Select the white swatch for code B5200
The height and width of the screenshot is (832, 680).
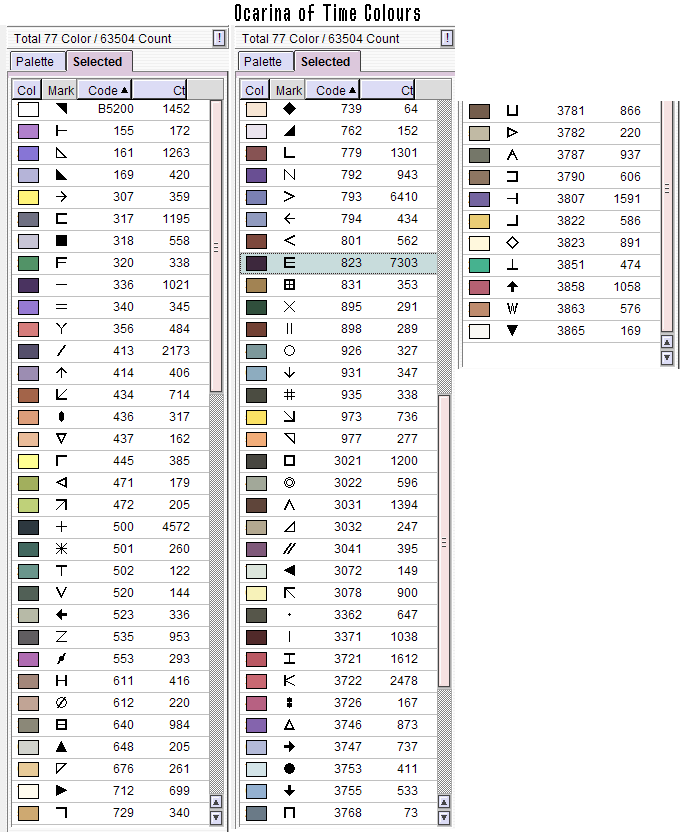28,109
